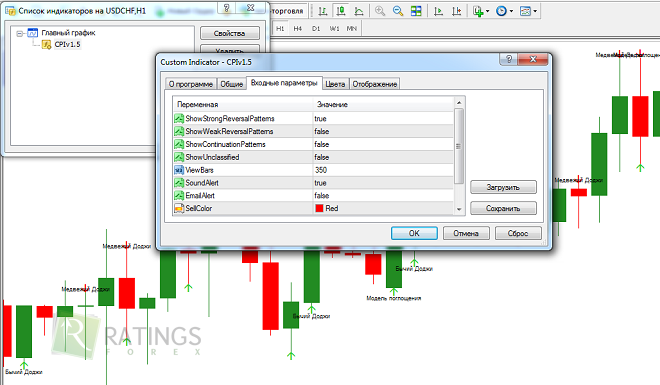660x385 pixels.
Task: Switch chart to line chart mode
Action: pyautogui.click(x=359, y=11)
